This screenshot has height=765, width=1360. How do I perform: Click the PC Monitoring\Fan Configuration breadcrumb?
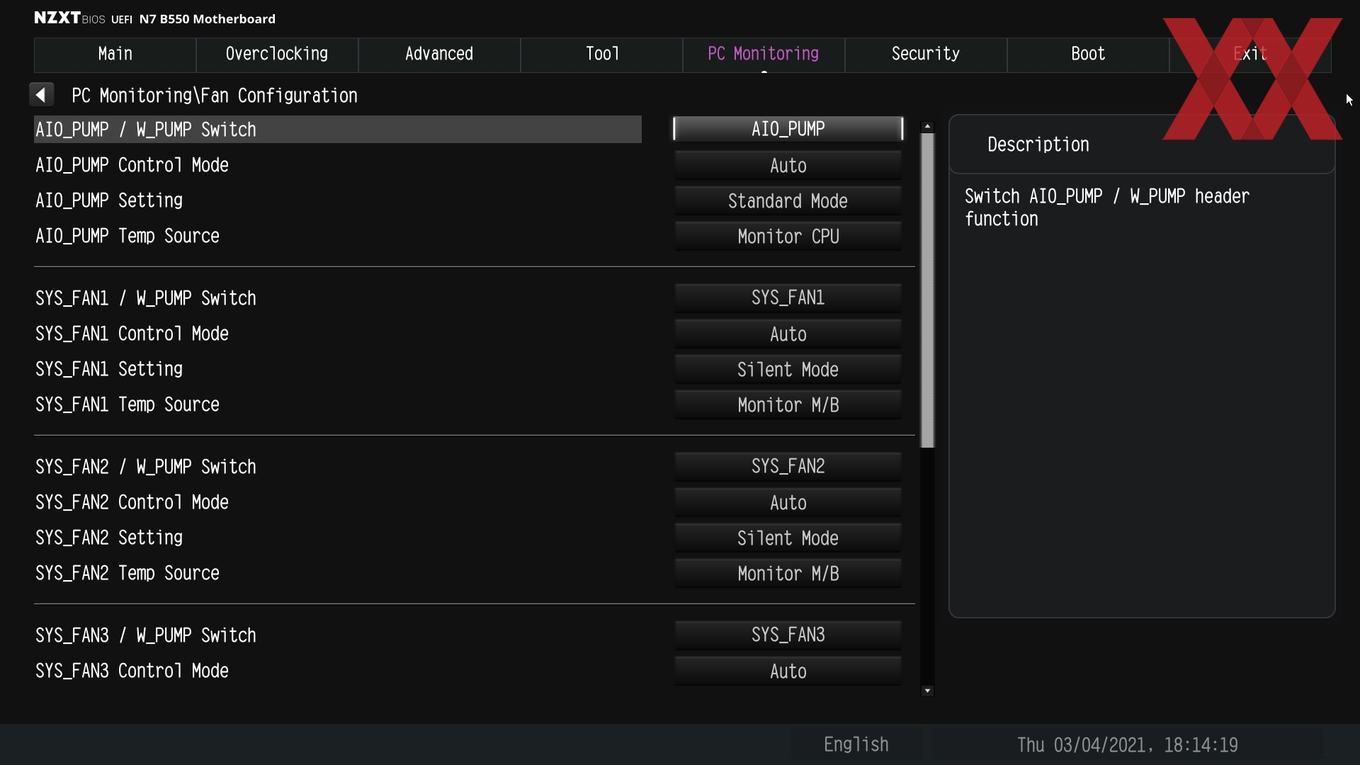(214, 96)
